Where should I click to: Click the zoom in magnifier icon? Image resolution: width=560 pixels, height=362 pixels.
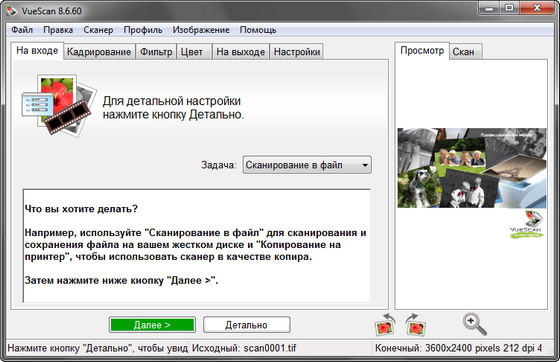[x=475, y=324]
